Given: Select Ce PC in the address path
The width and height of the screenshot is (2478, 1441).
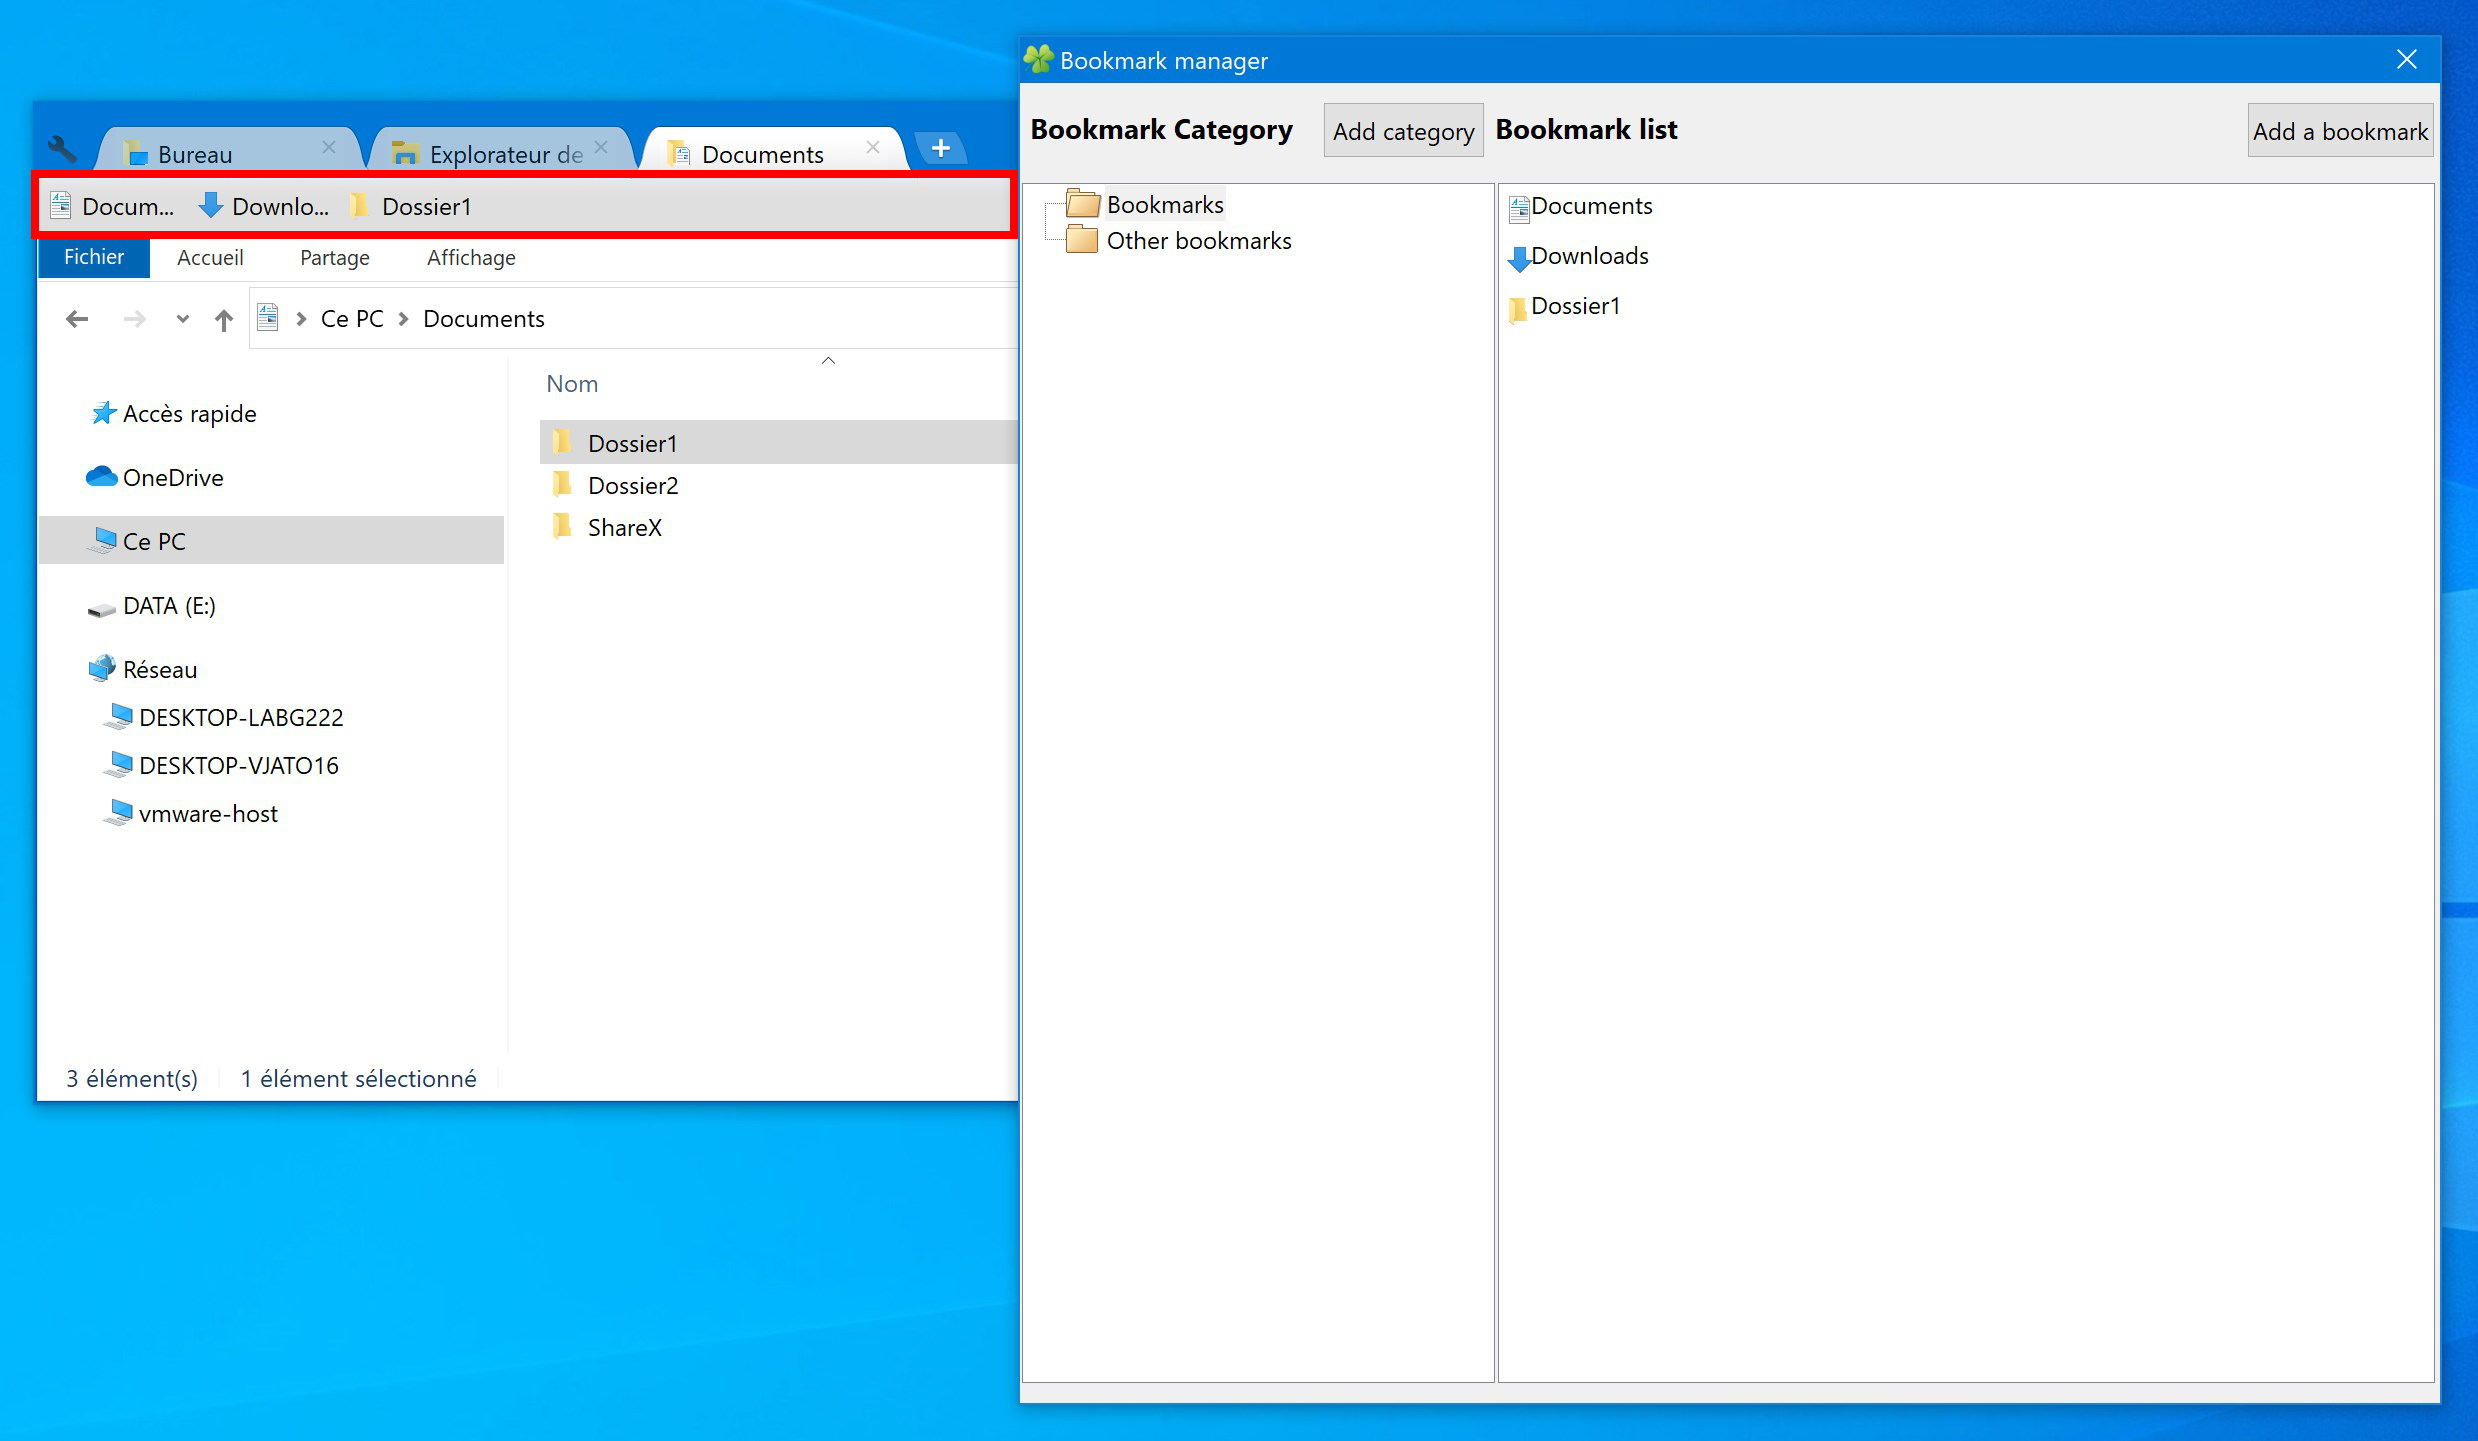Looking at the screenshot, I should [x=352, y=319].
